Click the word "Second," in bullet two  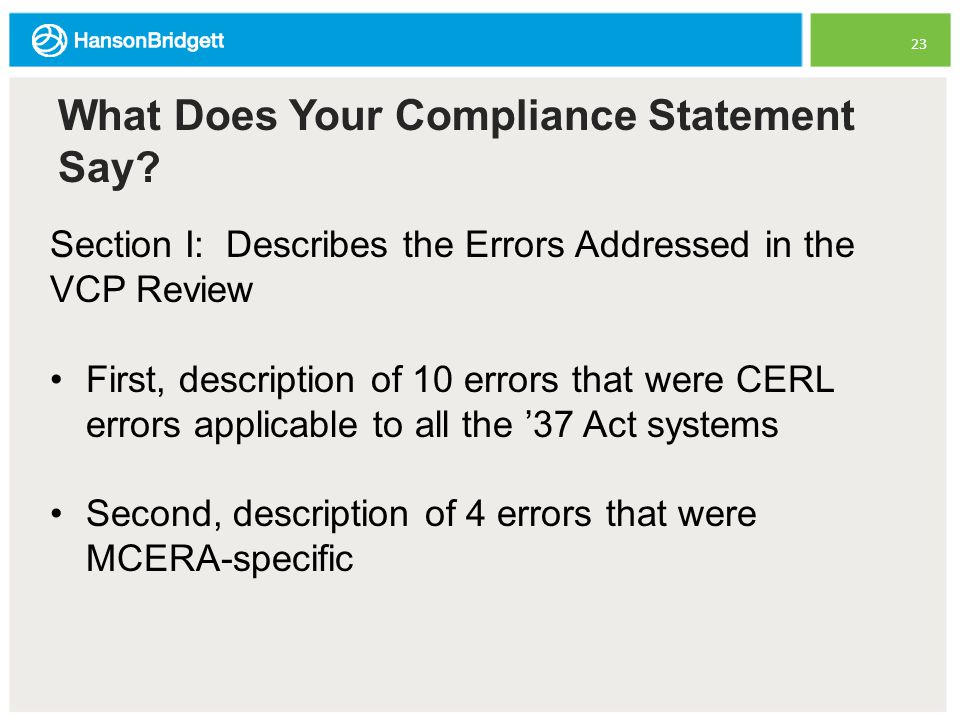pyautogui.click(x=154, y=513)
